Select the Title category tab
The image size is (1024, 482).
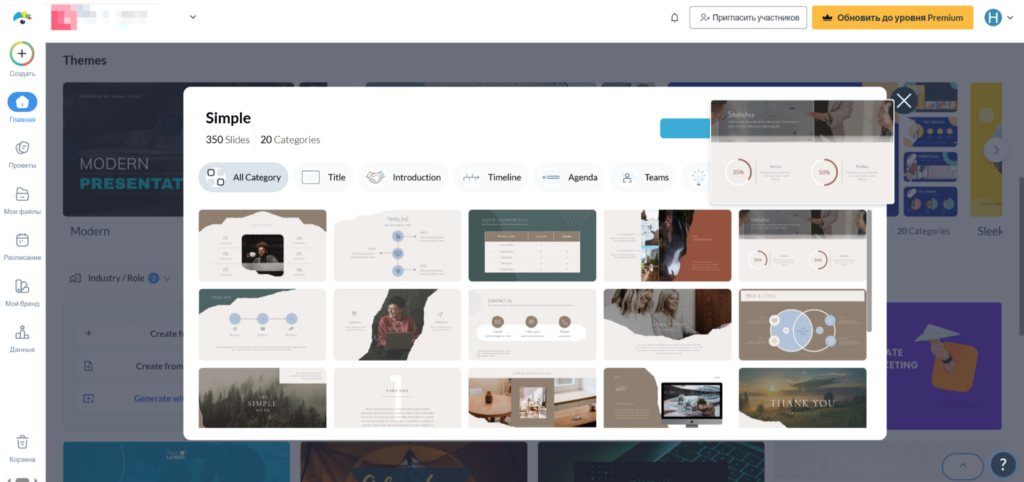coord(323,177)
